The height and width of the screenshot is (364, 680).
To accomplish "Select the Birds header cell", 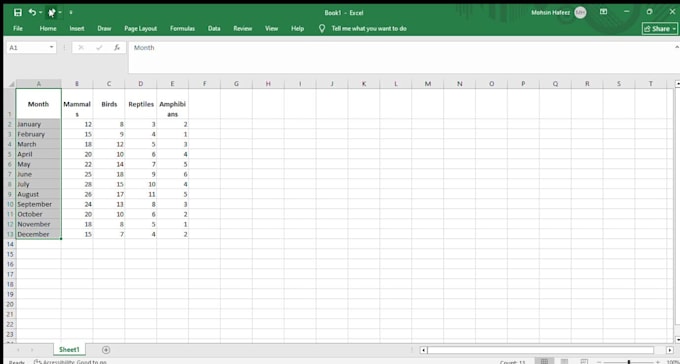I will coord(109,104).
